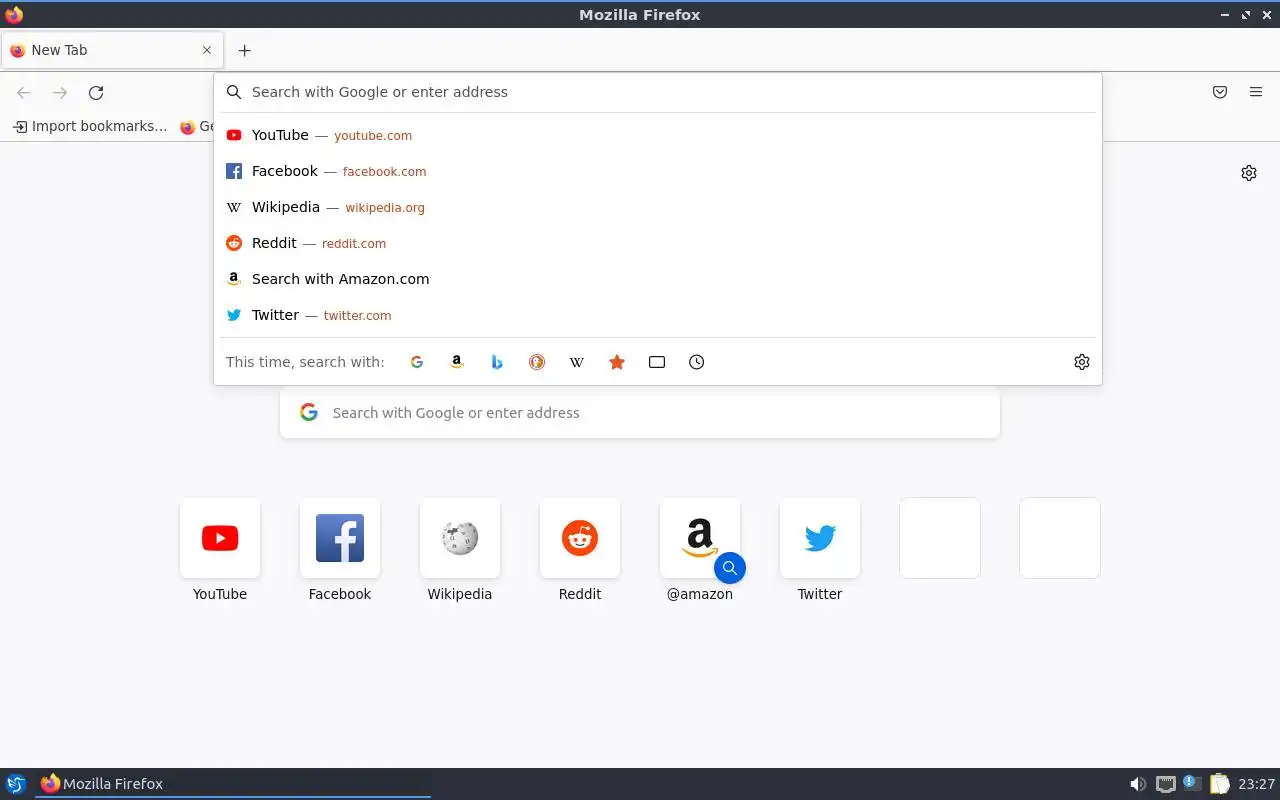Open the Twitter top site tile
This screenshot has height=800, width=1280.
820,538
